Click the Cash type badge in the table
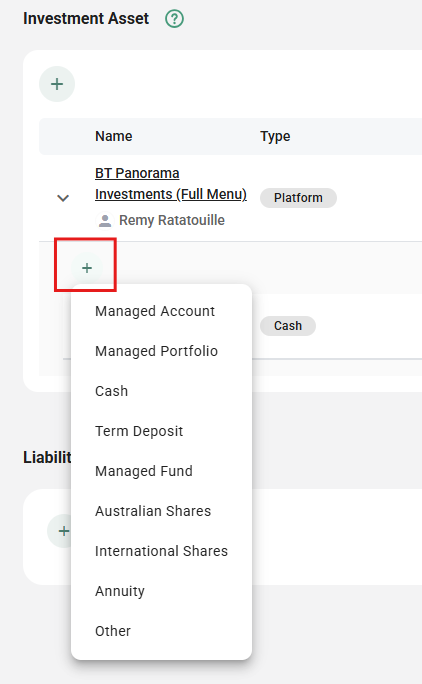The width and height of the screenshot is (422, 684). click(288, 326)
